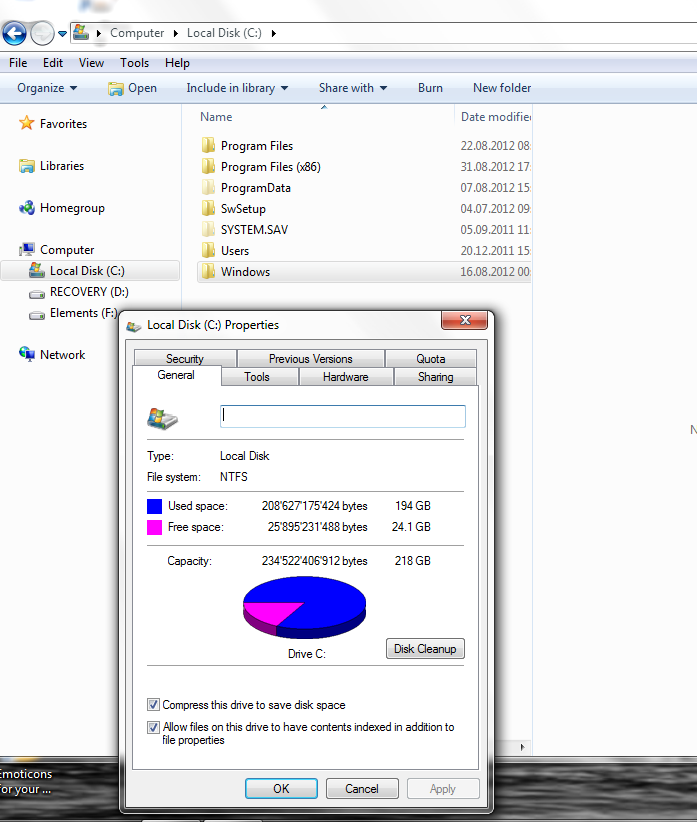This screenshot has height=822, width=697.
Task: Click the Cancel button
Action: click(362, 788)
